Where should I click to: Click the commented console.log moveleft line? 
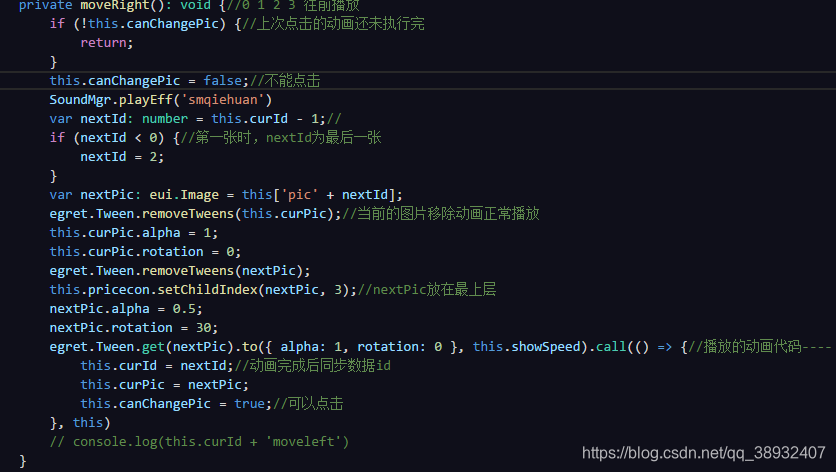click(199, 442)
